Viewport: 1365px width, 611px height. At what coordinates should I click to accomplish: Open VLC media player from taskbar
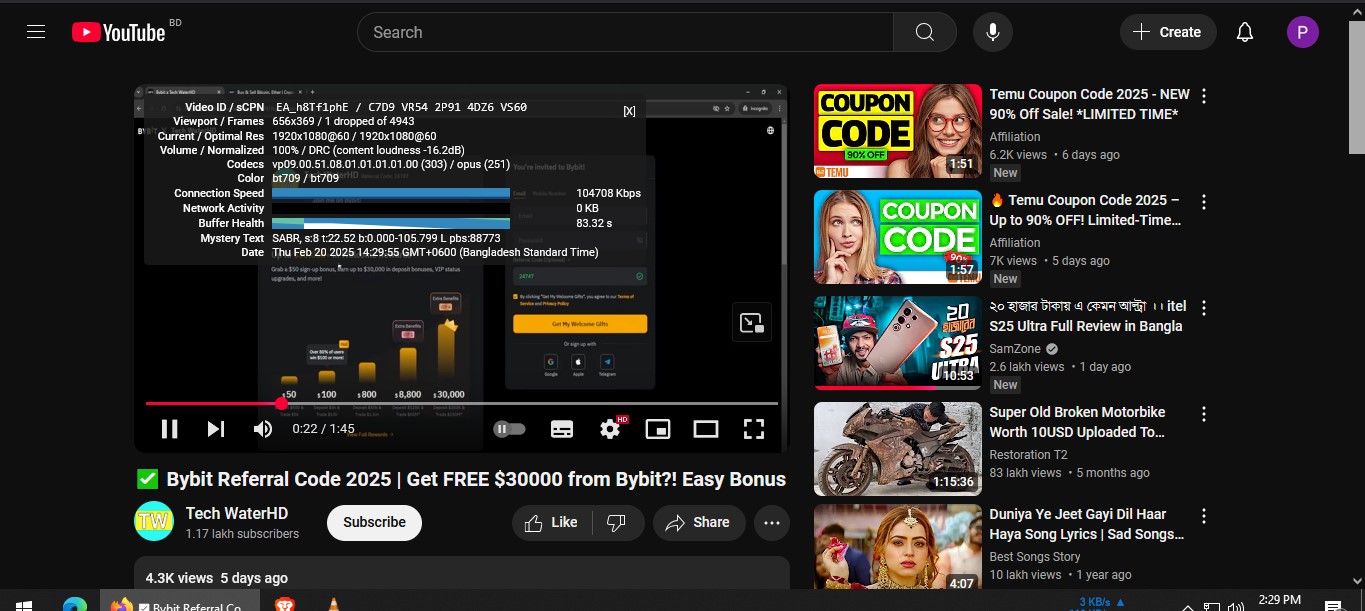[x=334, y=604]
